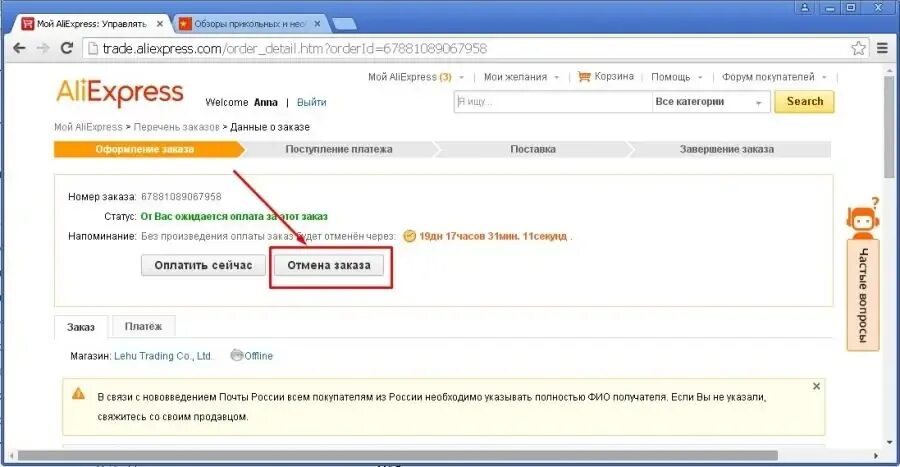Reload the page with the refresh icon
Image resolution: width=900 pixels, height=467 pixels.
67,48
